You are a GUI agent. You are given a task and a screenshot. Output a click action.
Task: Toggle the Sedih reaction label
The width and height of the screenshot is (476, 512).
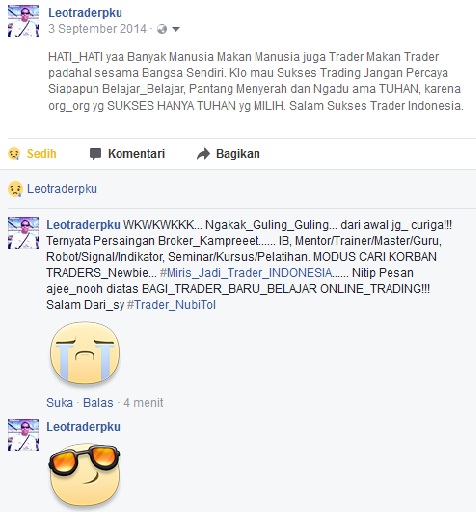click(x=41, y=154)
